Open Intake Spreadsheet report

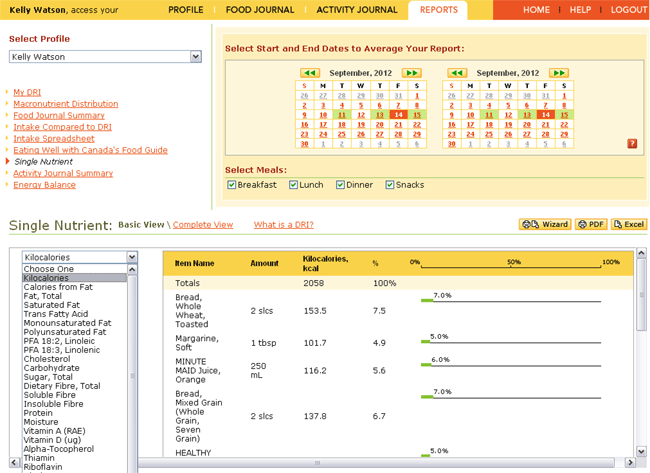(54, 138)
